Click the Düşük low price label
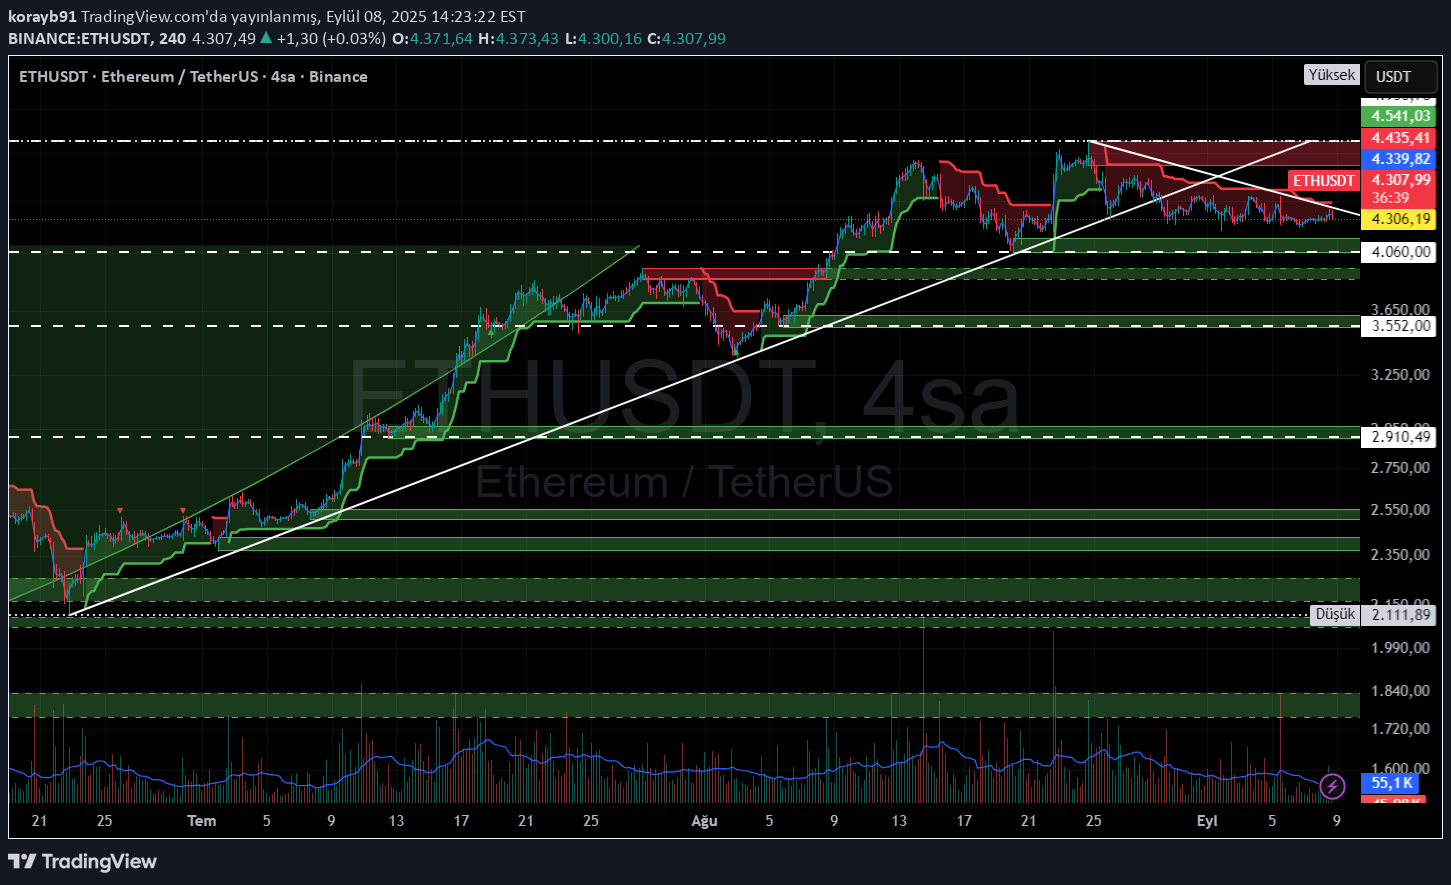The image size is (1451, 885). tap(1334, 614)
